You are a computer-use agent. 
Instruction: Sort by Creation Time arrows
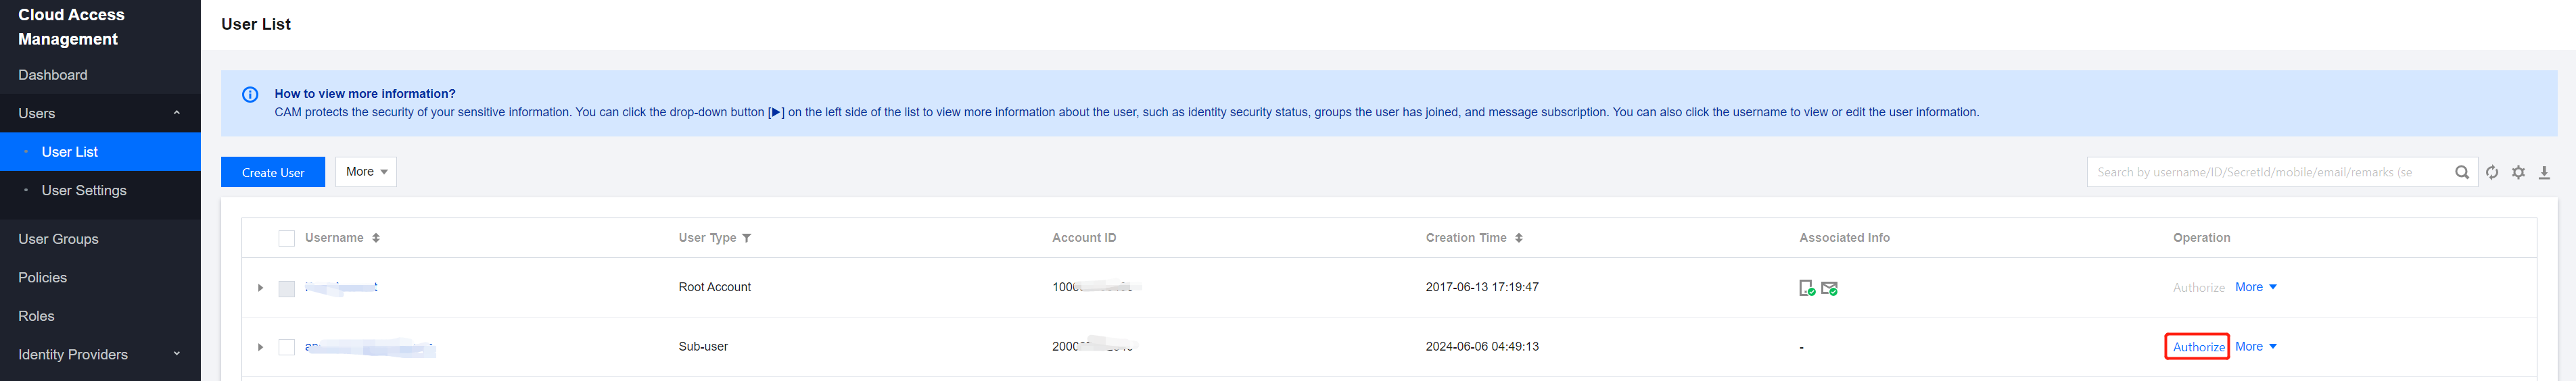[1519, 238]
